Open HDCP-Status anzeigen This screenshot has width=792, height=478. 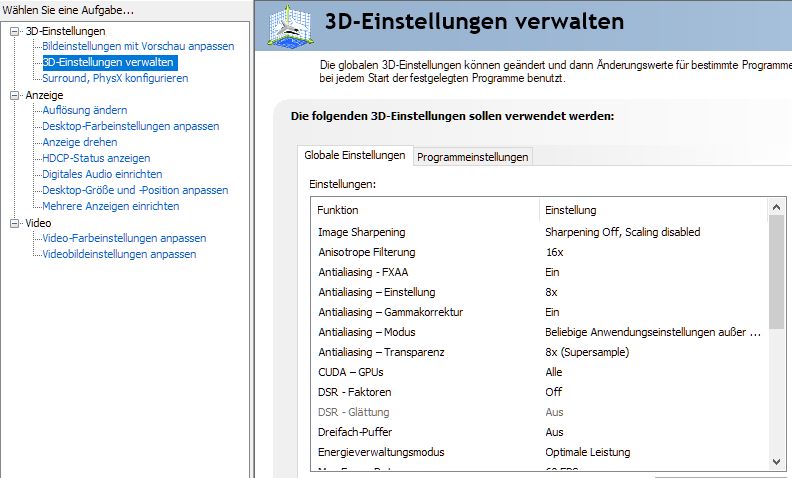click(x=96, y=158)
